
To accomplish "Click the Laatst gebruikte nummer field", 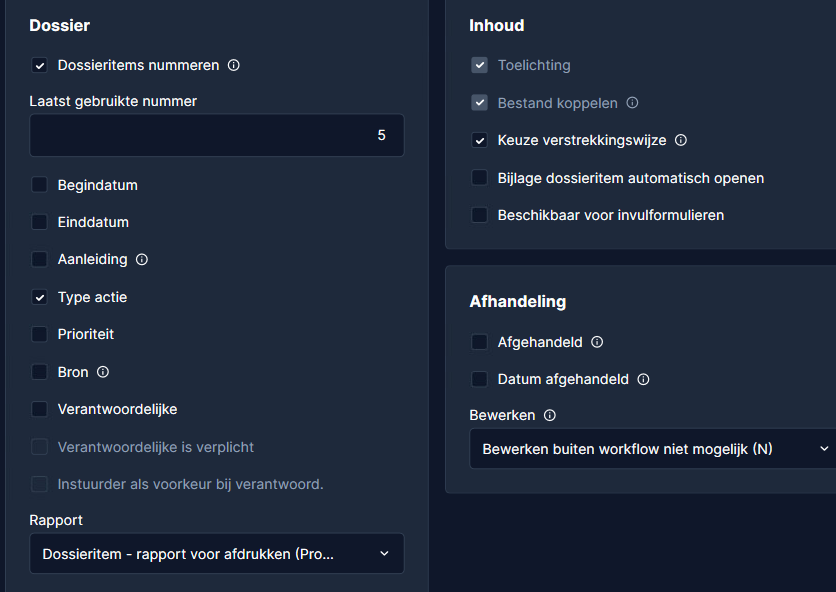I will pyautogui.click(x=216, y=135).
